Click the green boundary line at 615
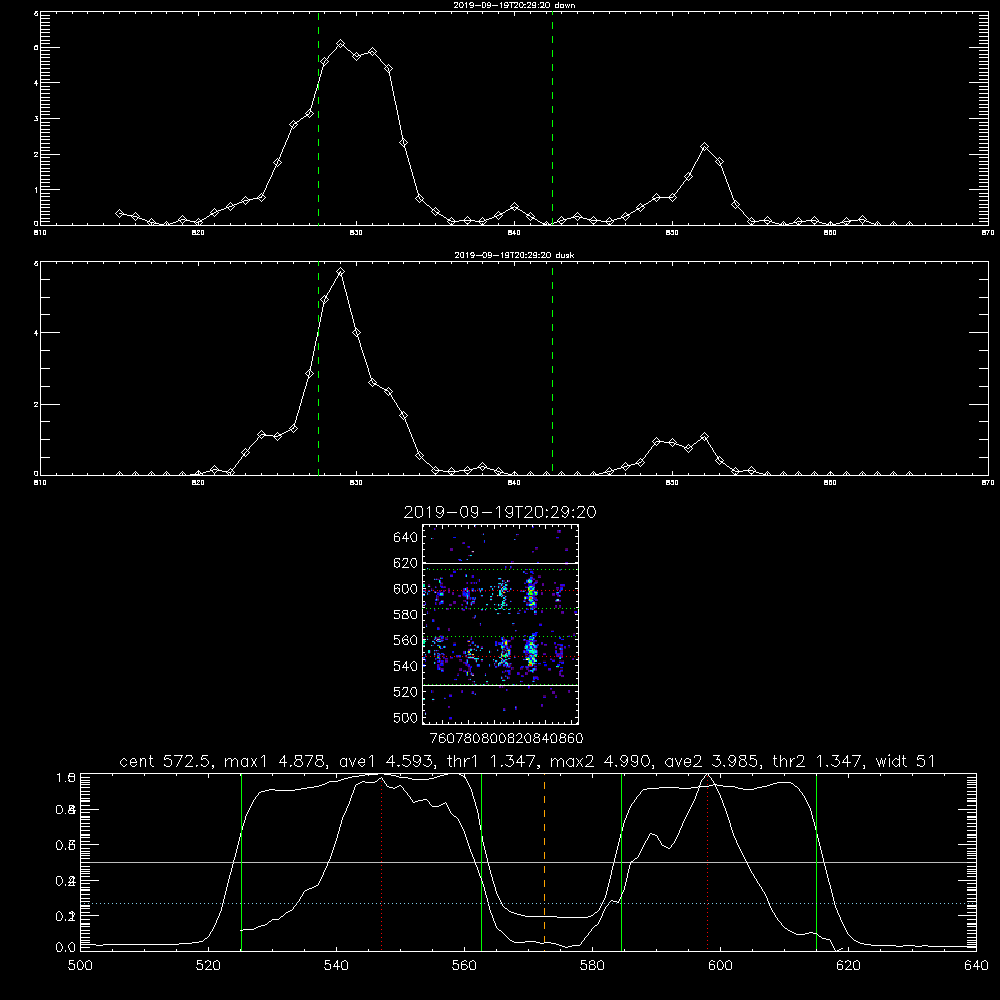Viewport: 1000px width, 1000px height. click(x=816, y=861)
